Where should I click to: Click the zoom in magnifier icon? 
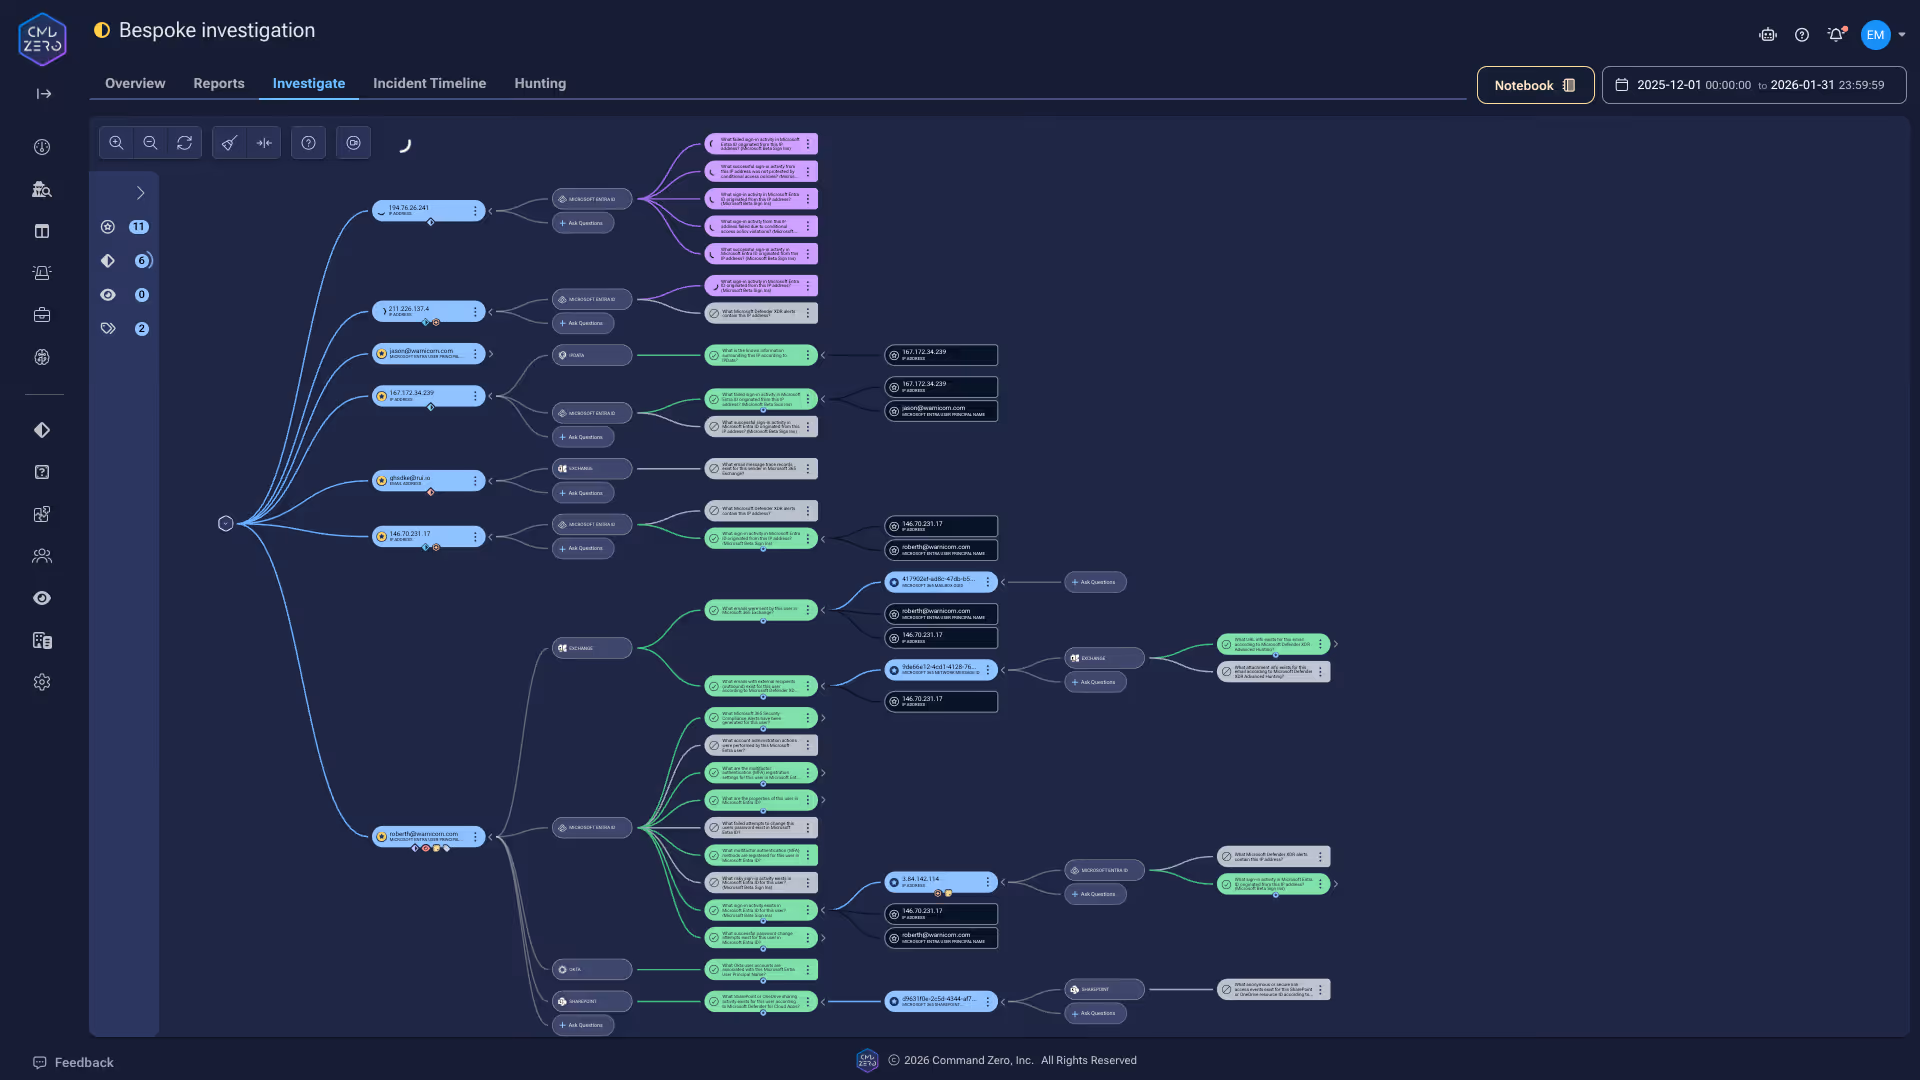coord(116,143)
